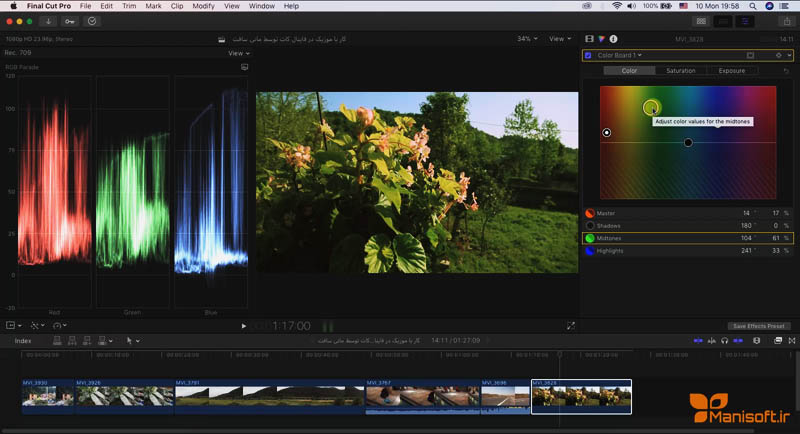This screenshot has width=800, height=434.
Task: Toggle solo headphones icon
Action: 724,341
